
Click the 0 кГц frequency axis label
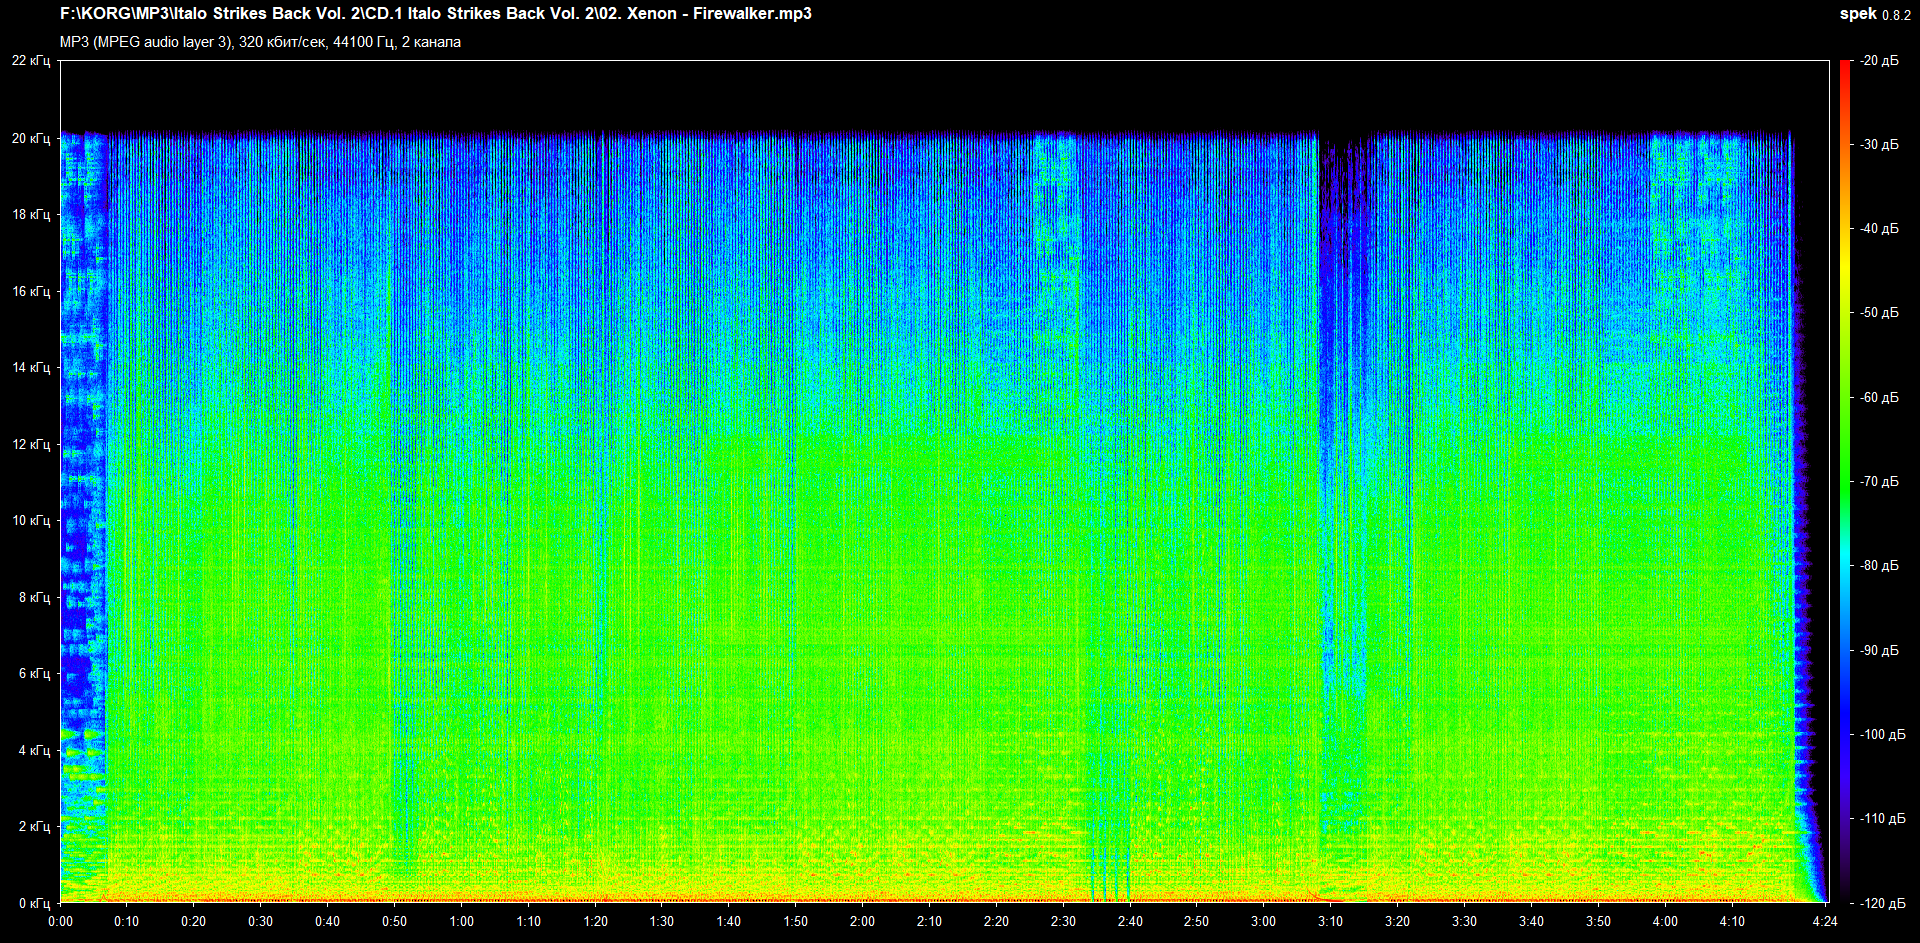pos(34,903)
